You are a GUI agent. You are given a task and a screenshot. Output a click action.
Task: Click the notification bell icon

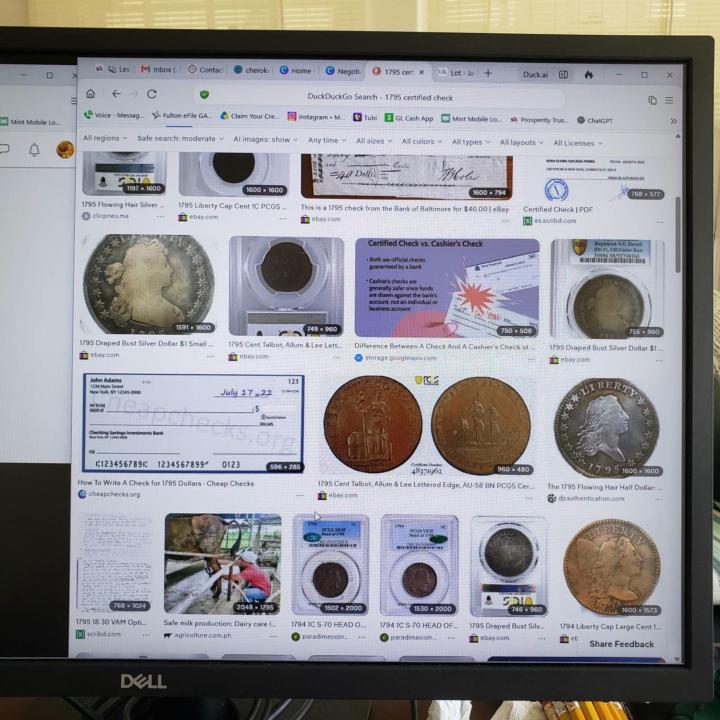pyautogui.click(x=34, y=150)
